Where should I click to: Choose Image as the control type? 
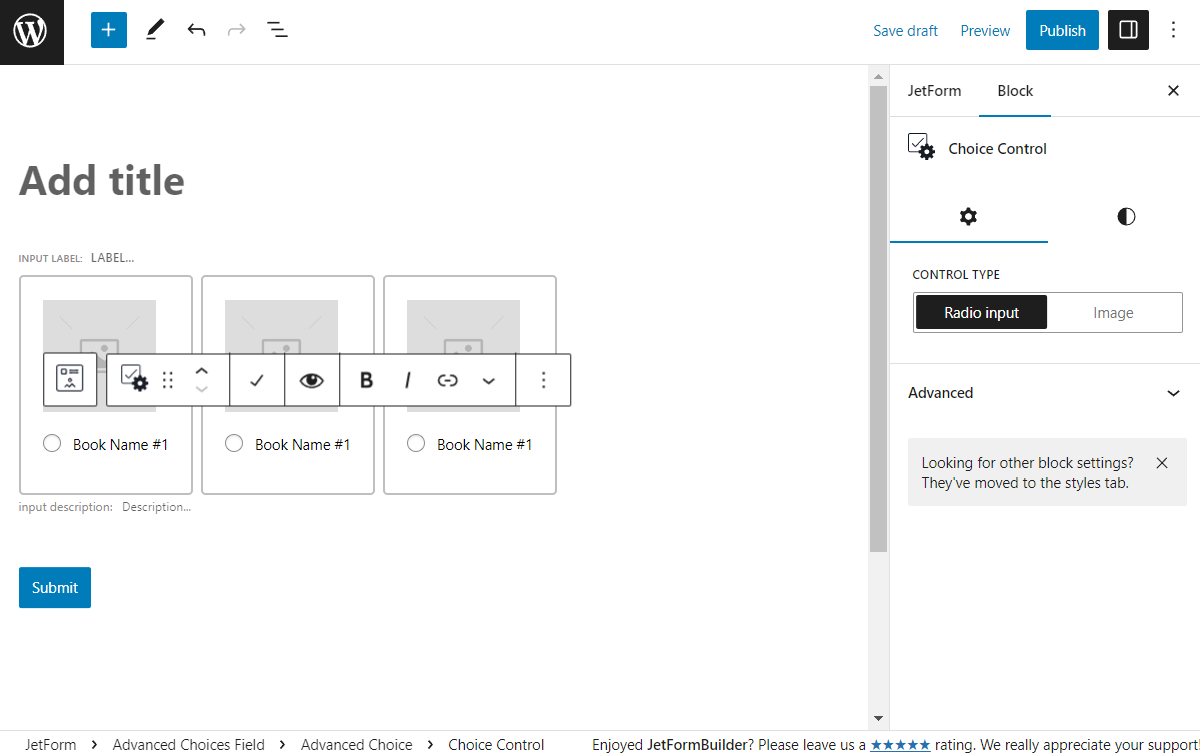pos(1113,313)
